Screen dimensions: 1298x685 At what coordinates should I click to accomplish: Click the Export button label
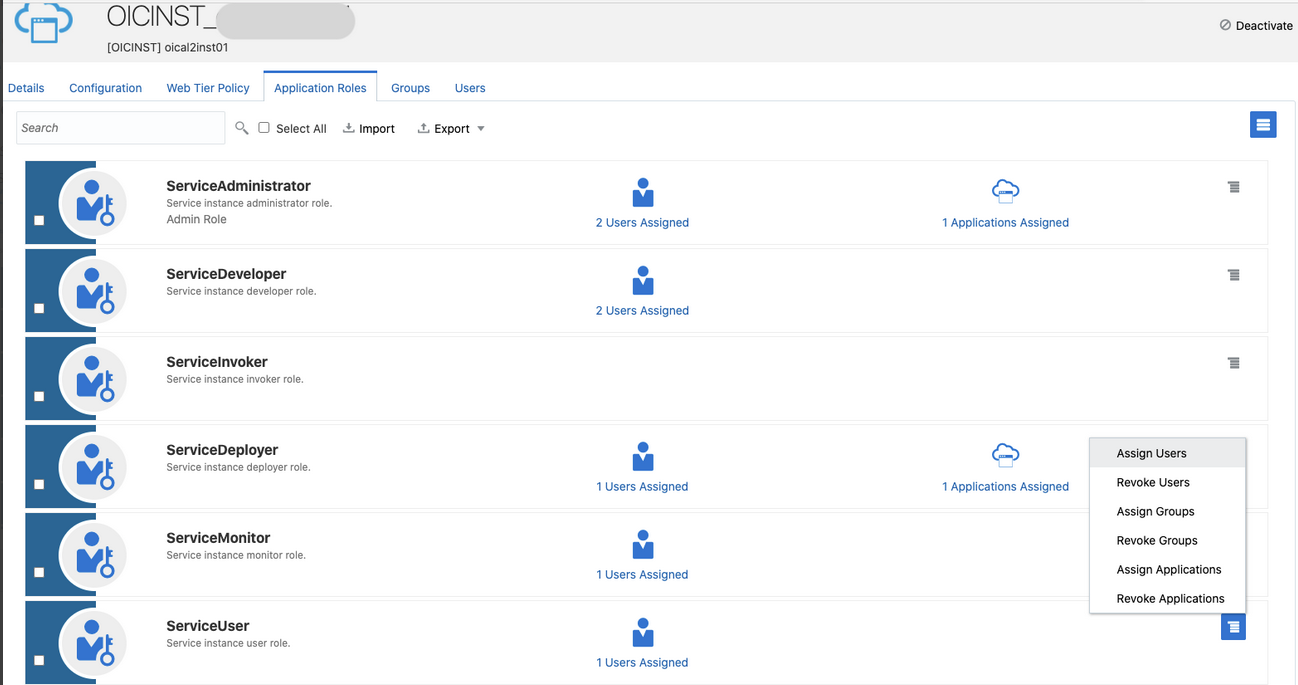tap(452, 129)
